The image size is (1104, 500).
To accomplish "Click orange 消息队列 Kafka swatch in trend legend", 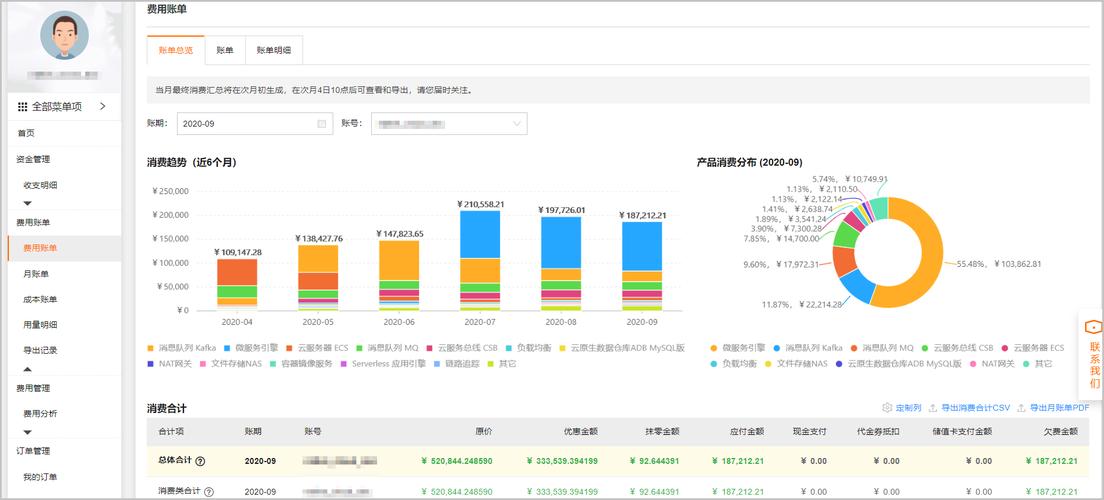I will pos(151,348).
